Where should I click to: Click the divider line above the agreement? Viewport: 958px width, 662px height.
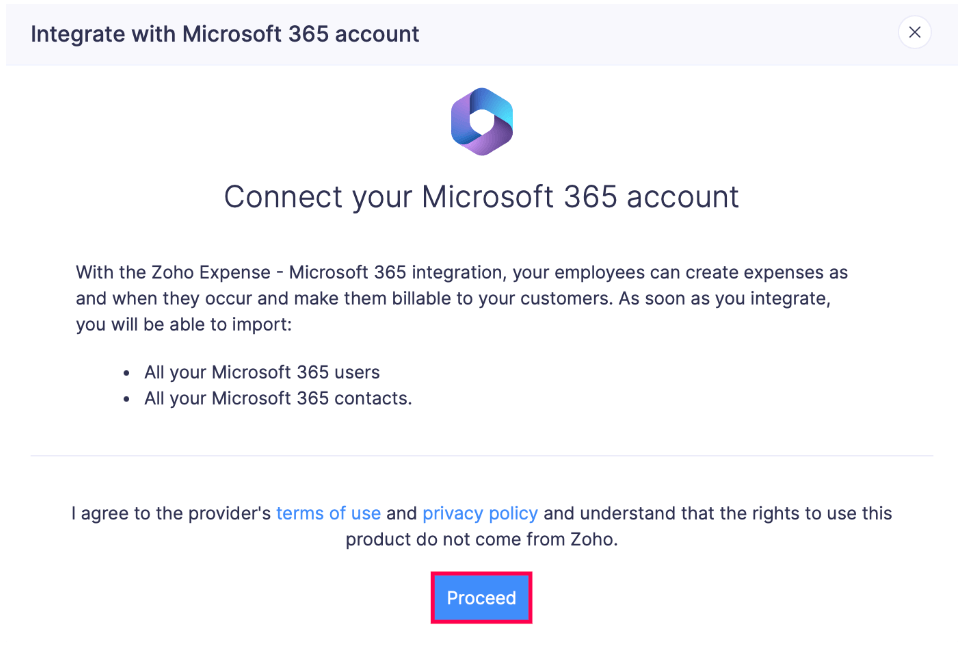(481, 455)
